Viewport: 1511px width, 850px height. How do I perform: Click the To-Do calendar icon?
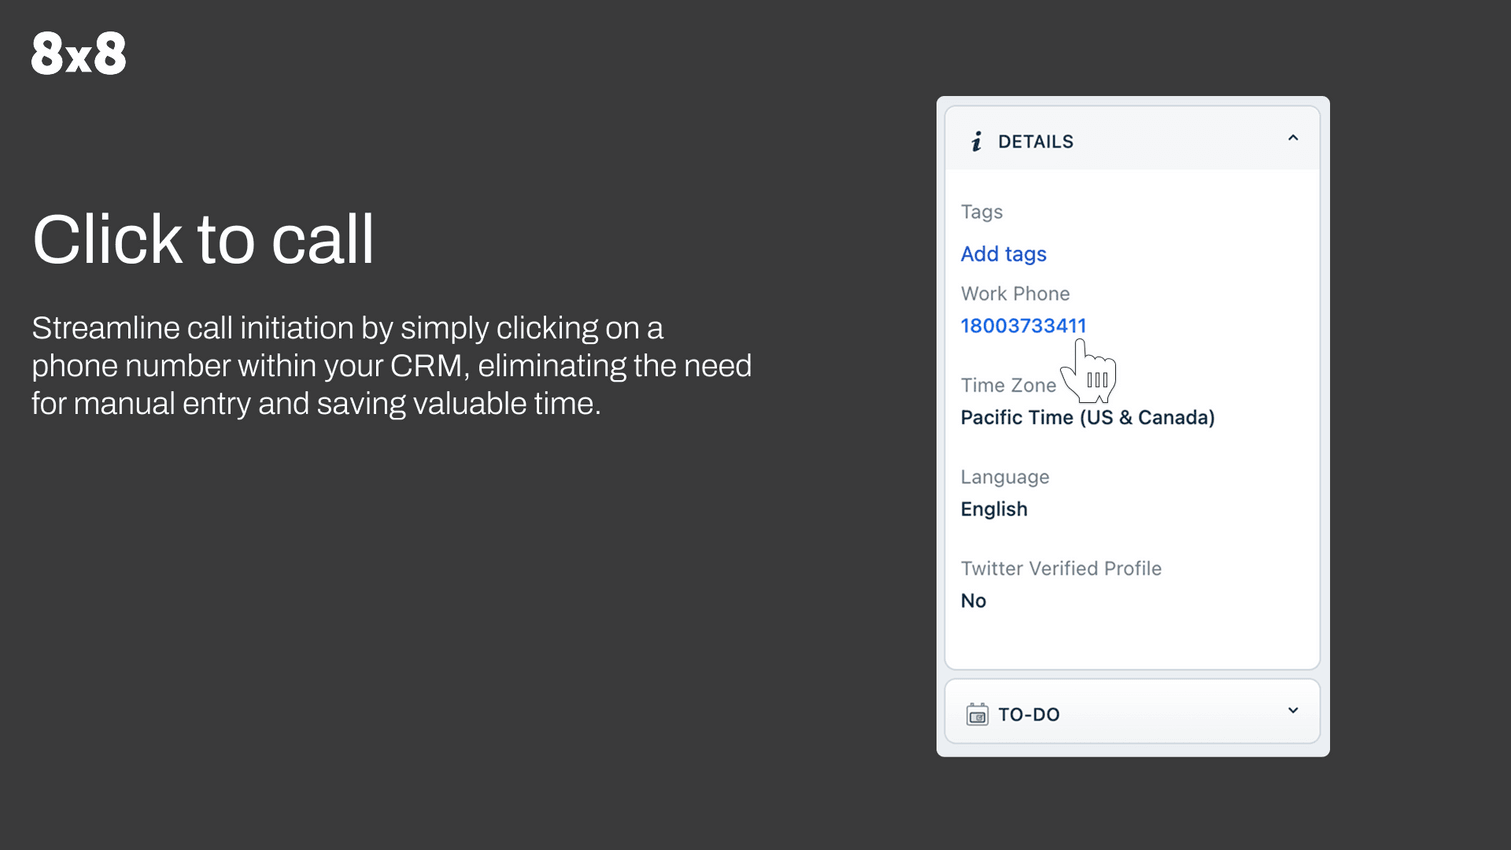977,714
